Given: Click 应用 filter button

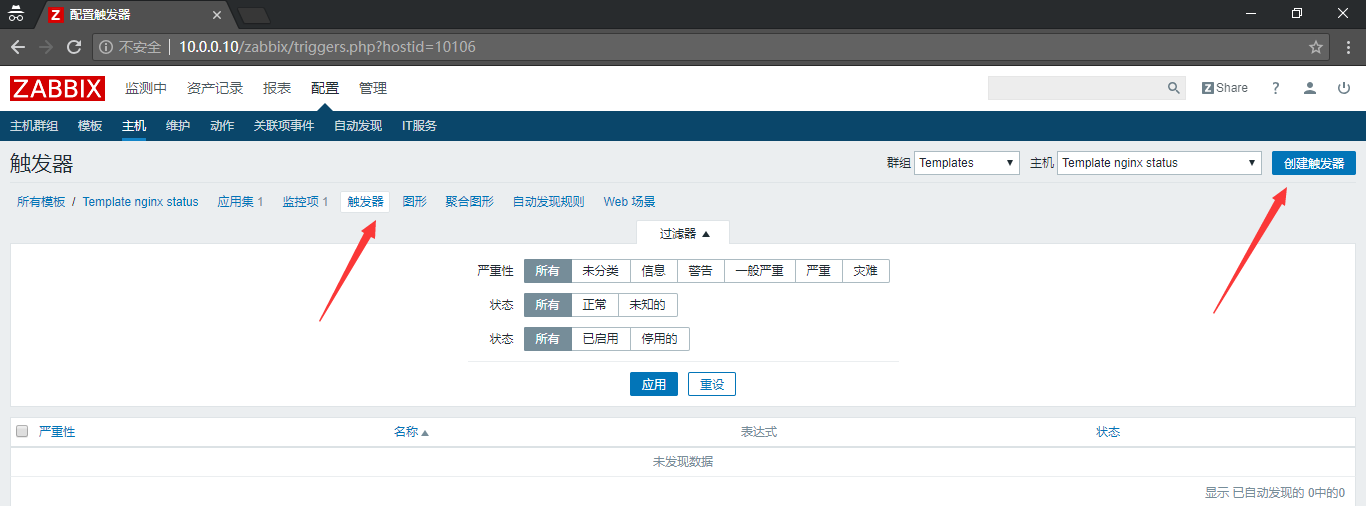Looking at the screenshot, I should (654, 384).
